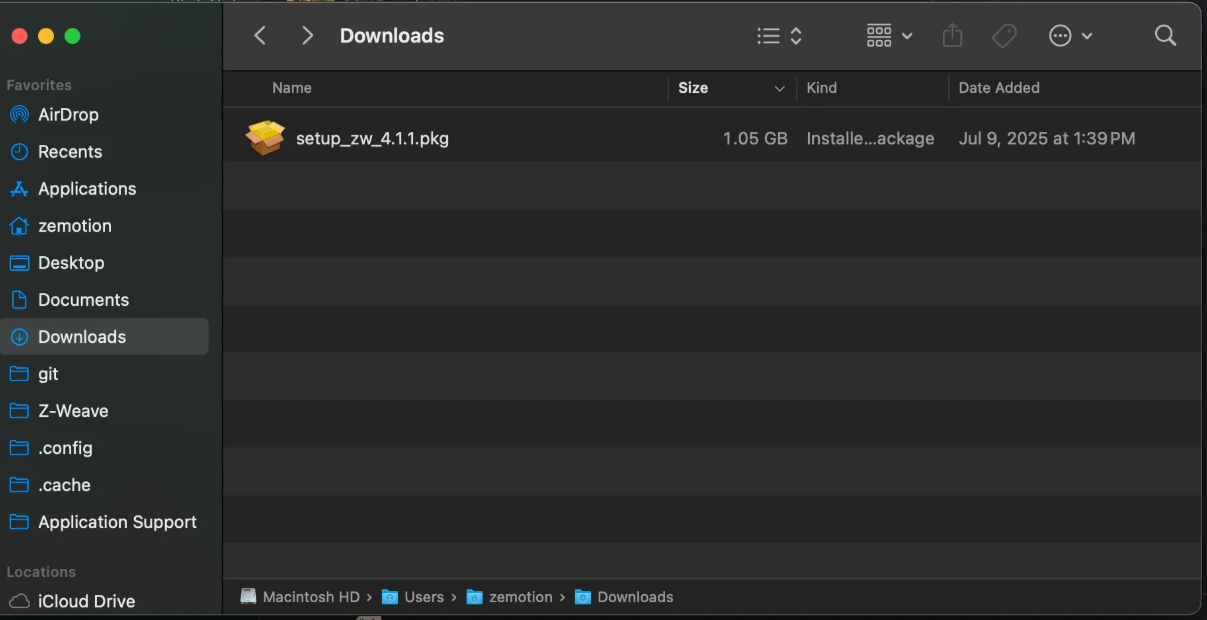Open the Edit Tags icon
Image resolution: width=1207 pixels, height=620 pixels.
coord(1003,35)
